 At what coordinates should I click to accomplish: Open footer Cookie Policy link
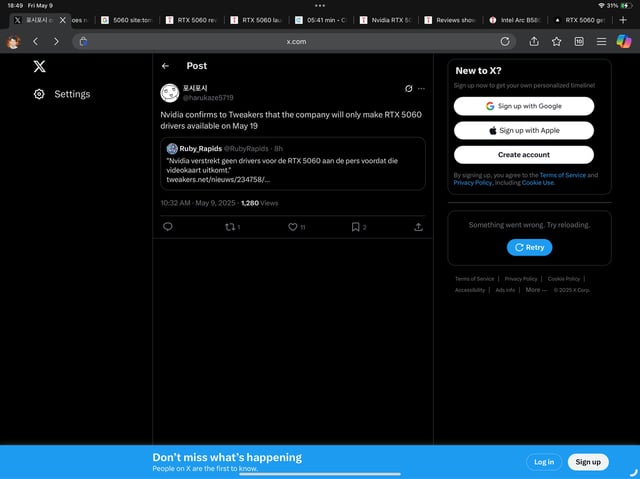tap(564, 279)
